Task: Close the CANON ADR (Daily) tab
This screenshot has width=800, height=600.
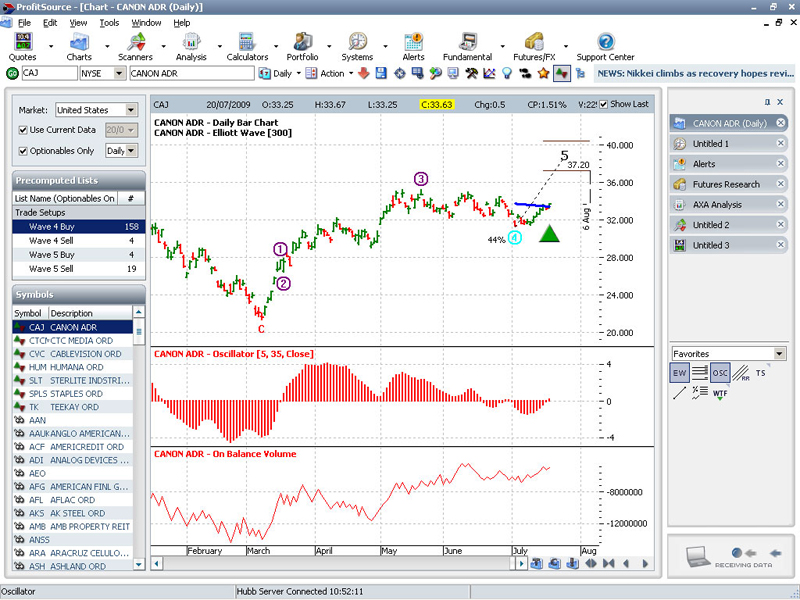Action: [781, 123]
